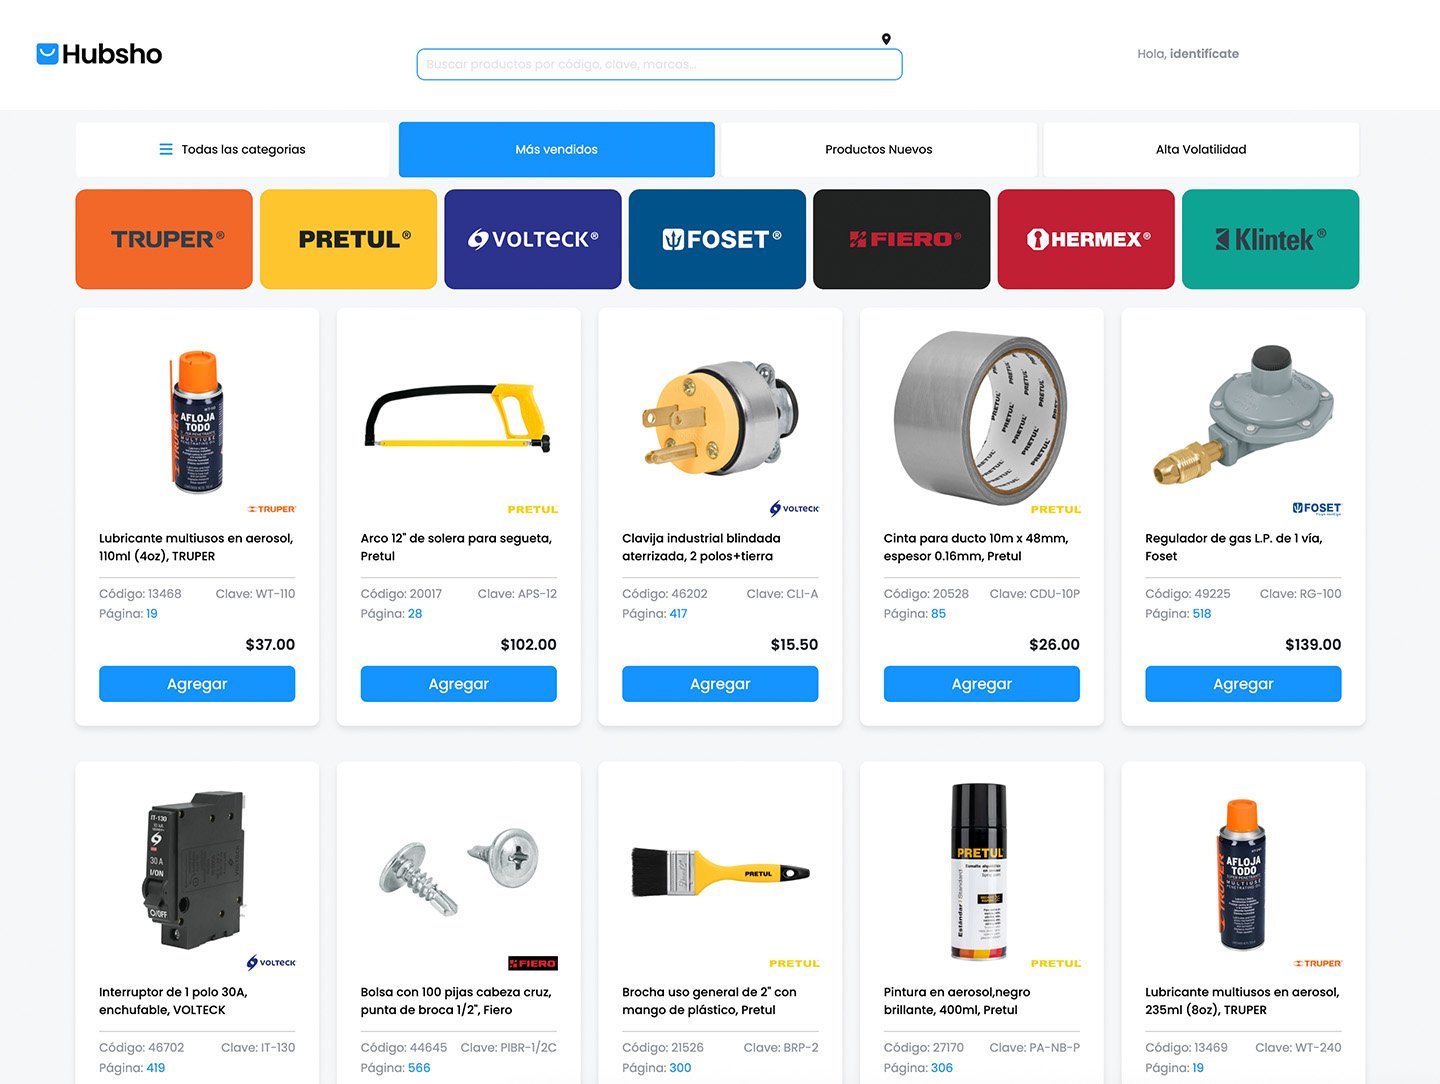Switch to the Más vendidos tab
The image size is (1440, 1084).
click(557, 150)
